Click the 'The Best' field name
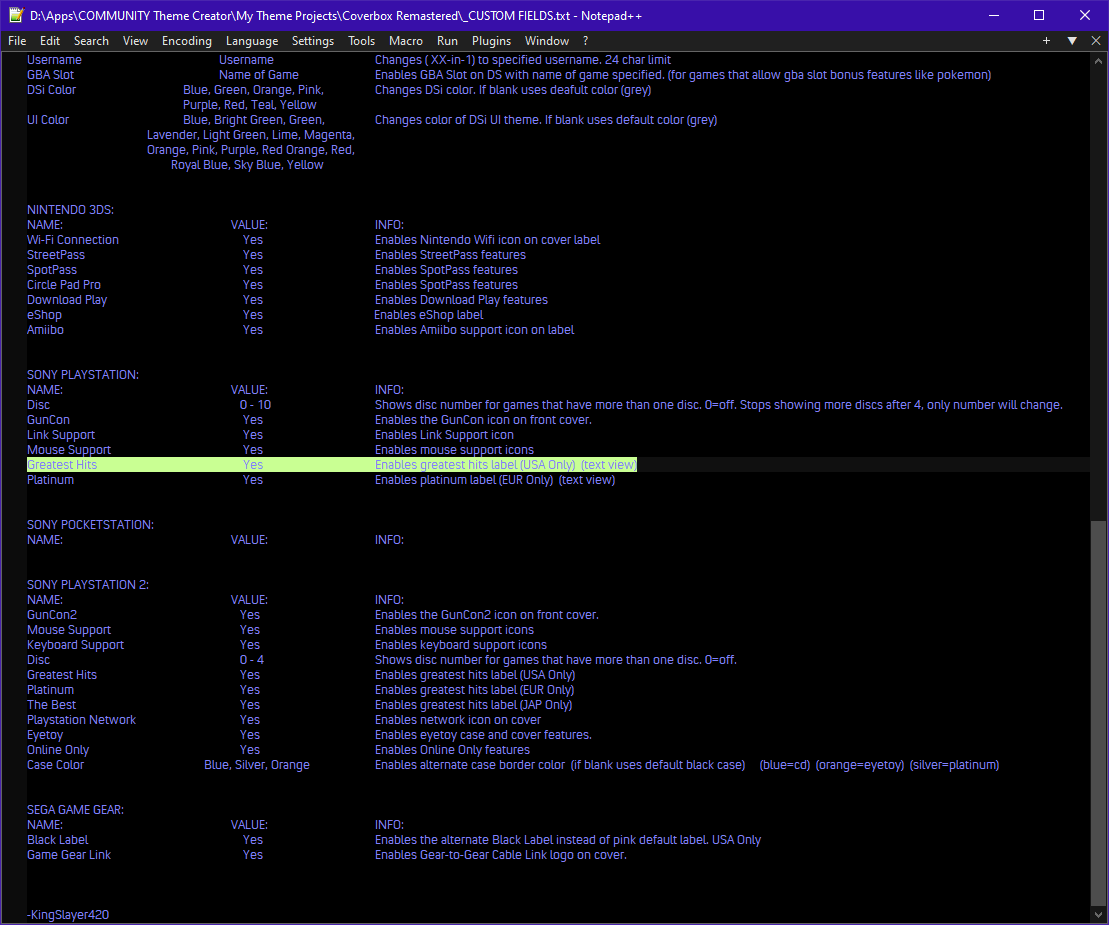Image resolution: width=1109 pixels, height=925 pixels. click(x=51, y=704)
